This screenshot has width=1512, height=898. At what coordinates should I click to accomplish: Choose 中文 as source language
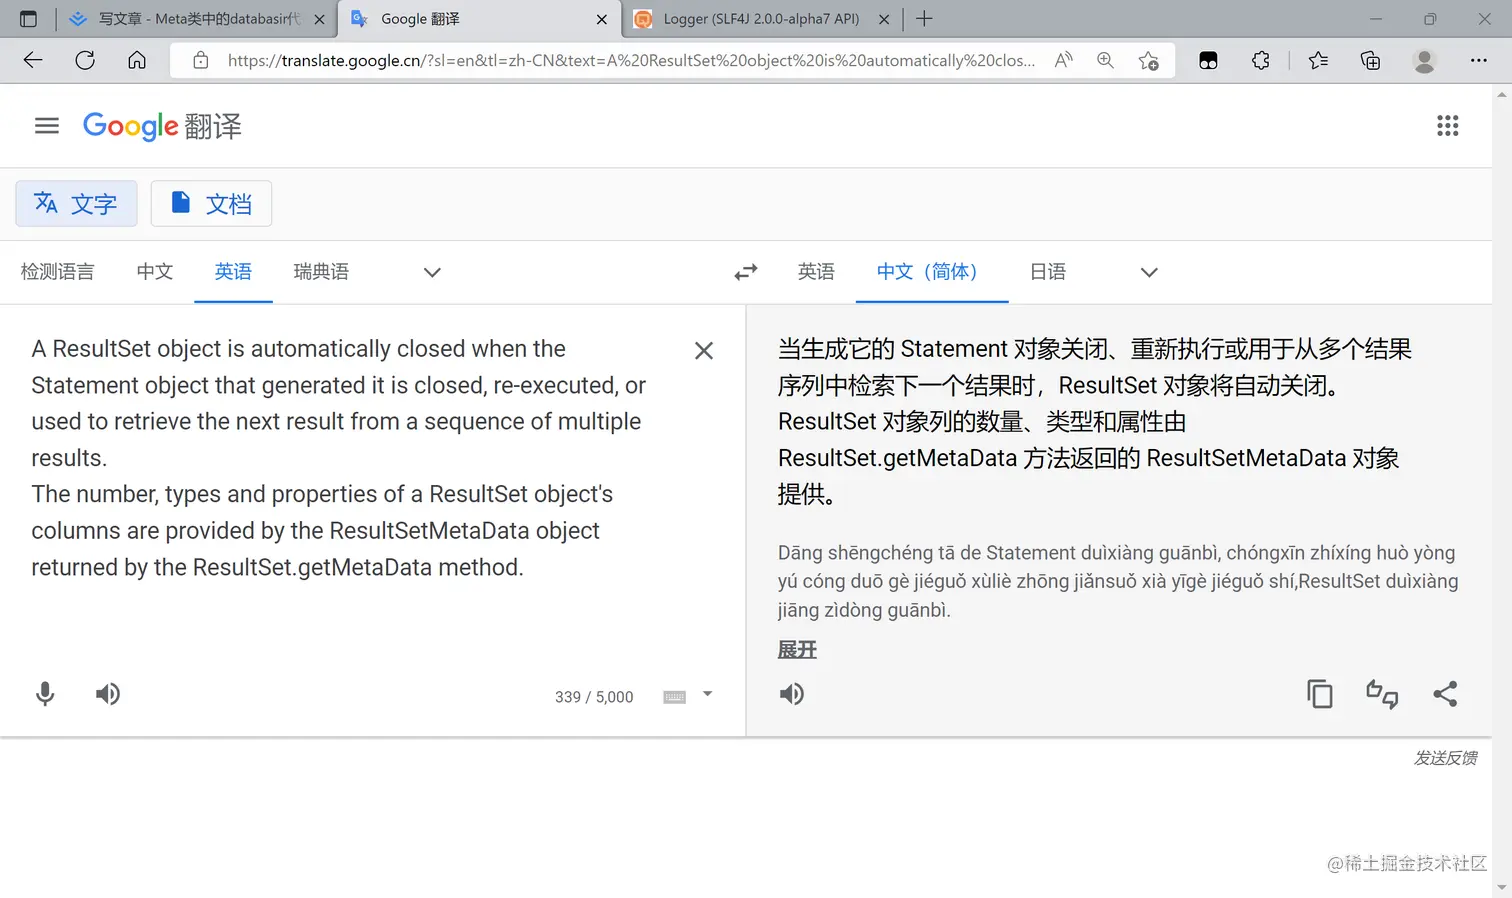(x=155, y=272)
